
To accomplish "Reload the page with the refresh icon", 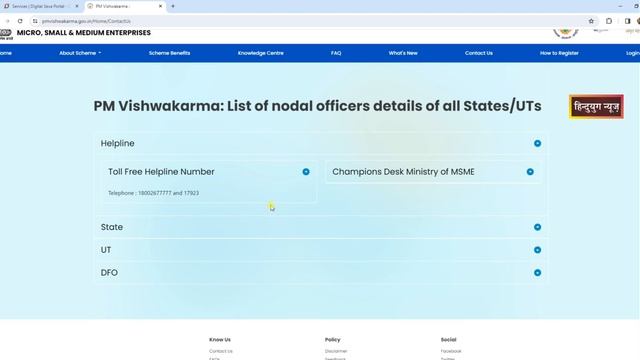I will click(x=20, y=21).
